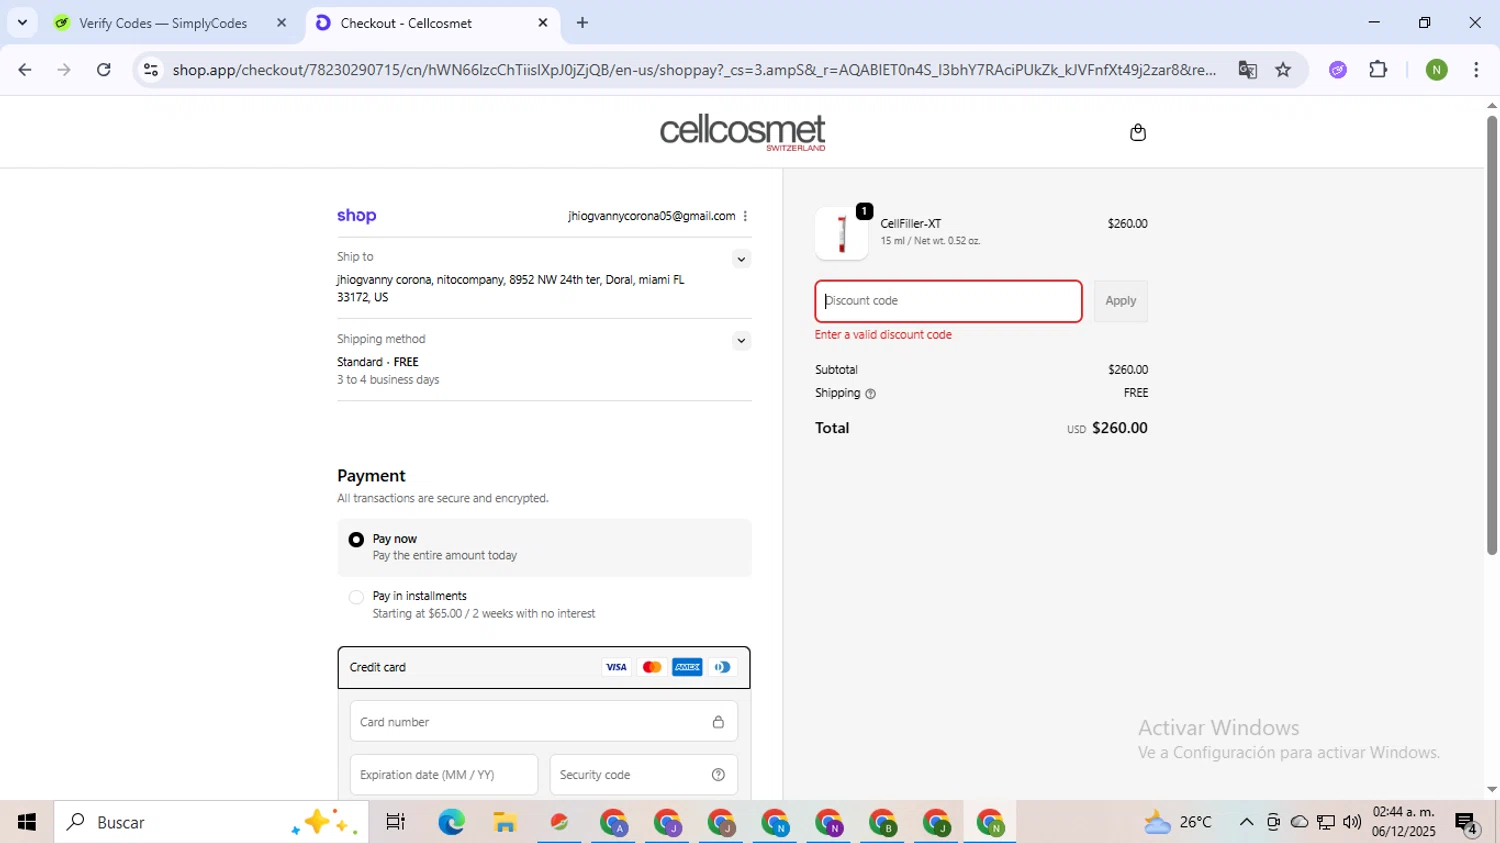Open the Chrome extensions puzzle icon
Image resolution: width=1500 pixels, height=843 pixels.
(1378, 70)
